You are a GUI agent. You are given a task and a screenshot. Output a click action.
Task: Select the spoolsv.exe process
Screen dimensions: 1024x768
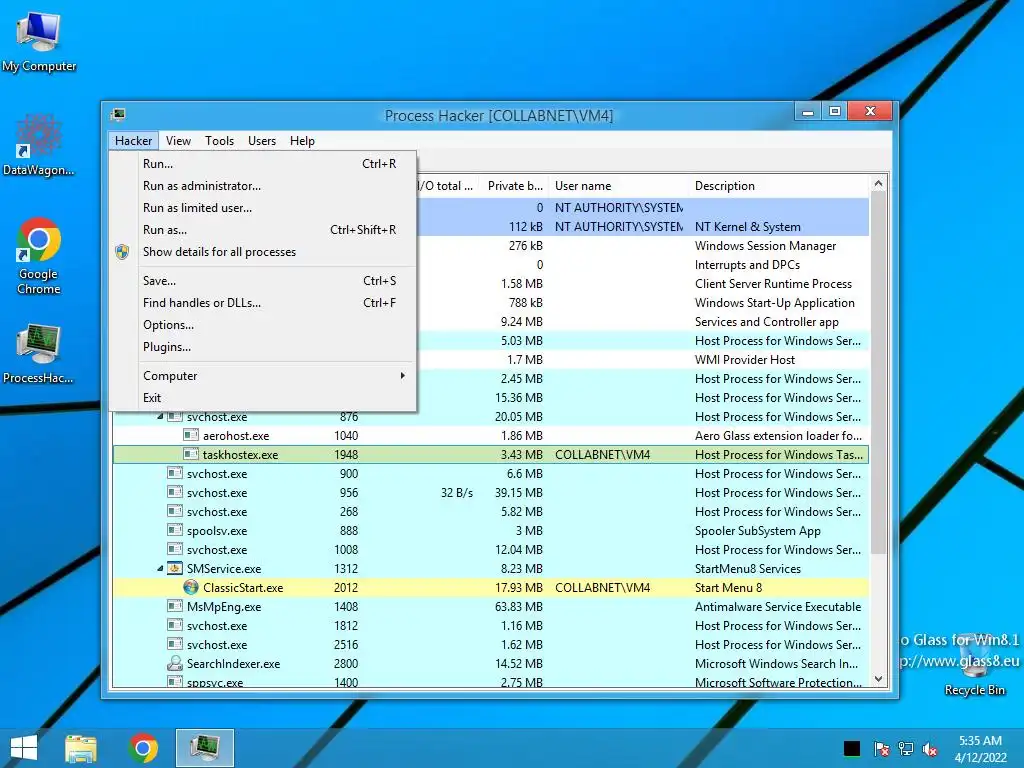point(491,530)
